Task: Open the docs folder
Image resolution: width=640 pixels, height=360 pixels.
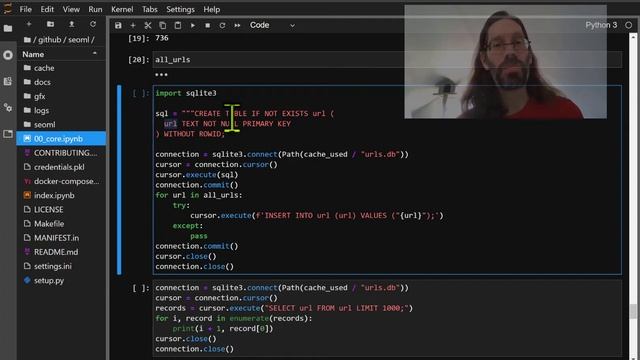Action: click(61, 82)
